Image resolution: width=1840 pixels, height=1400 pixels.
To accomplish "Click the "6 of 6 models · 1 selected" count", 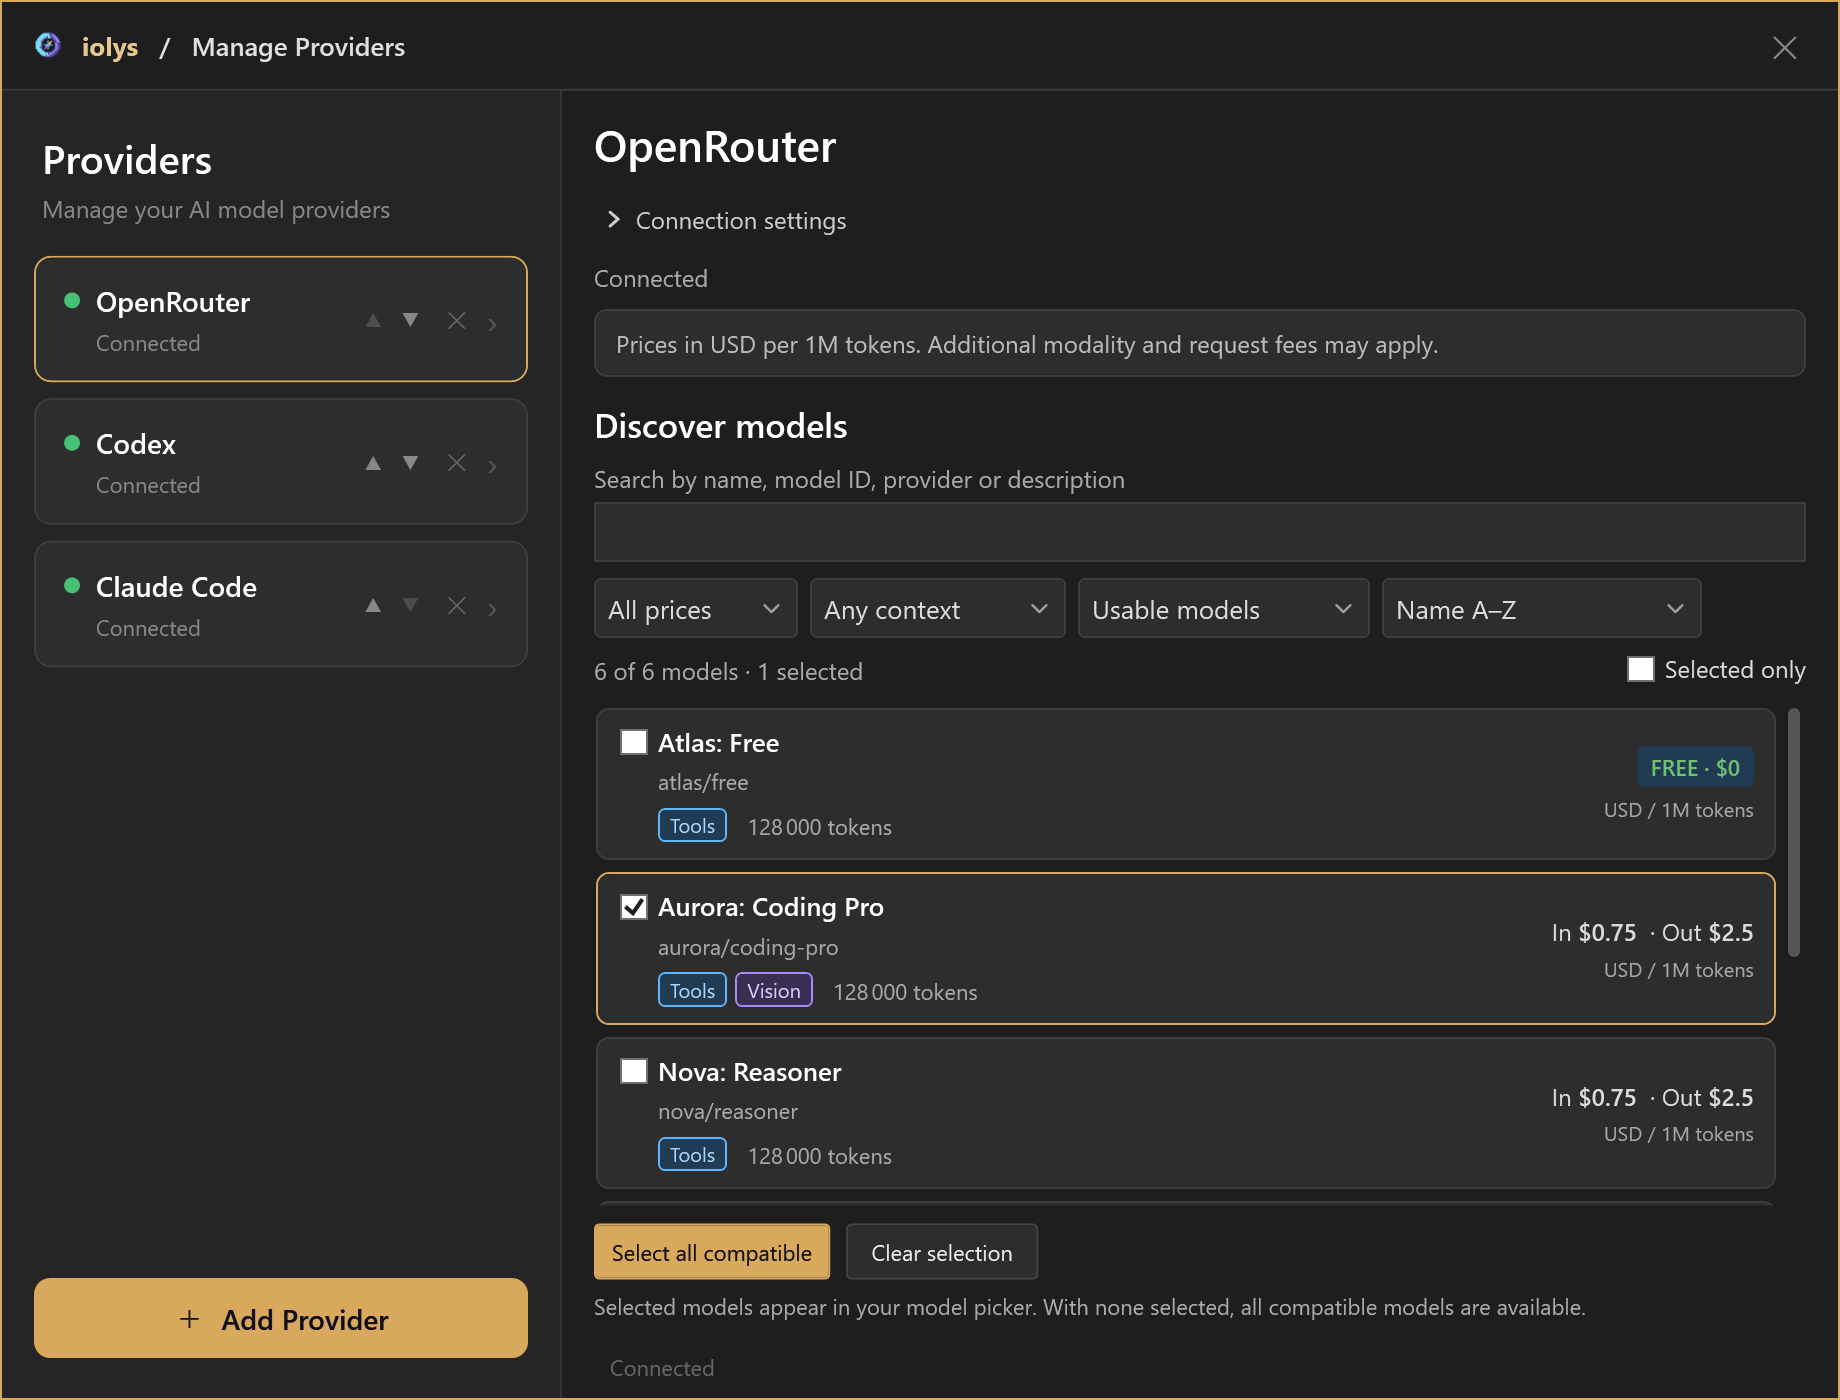I will click(x=728, y=671).
